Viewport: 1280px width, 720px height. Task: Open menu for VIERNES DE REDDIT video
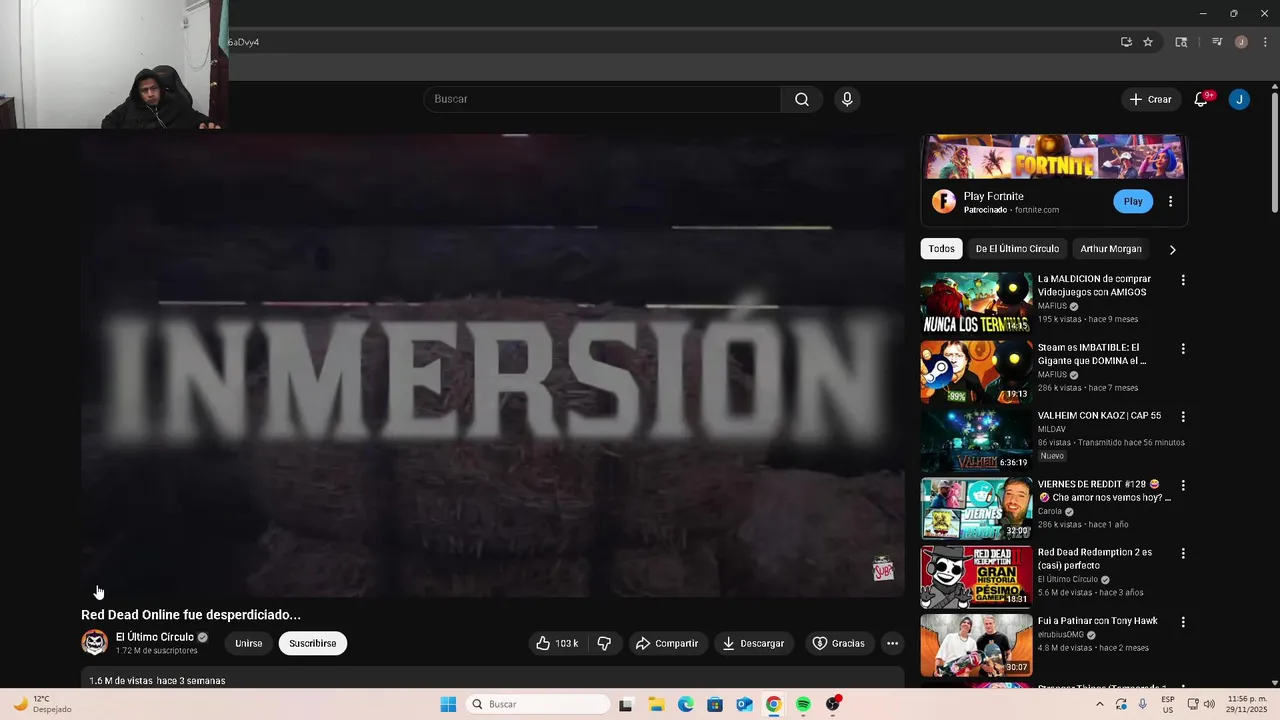(1183, 485)
